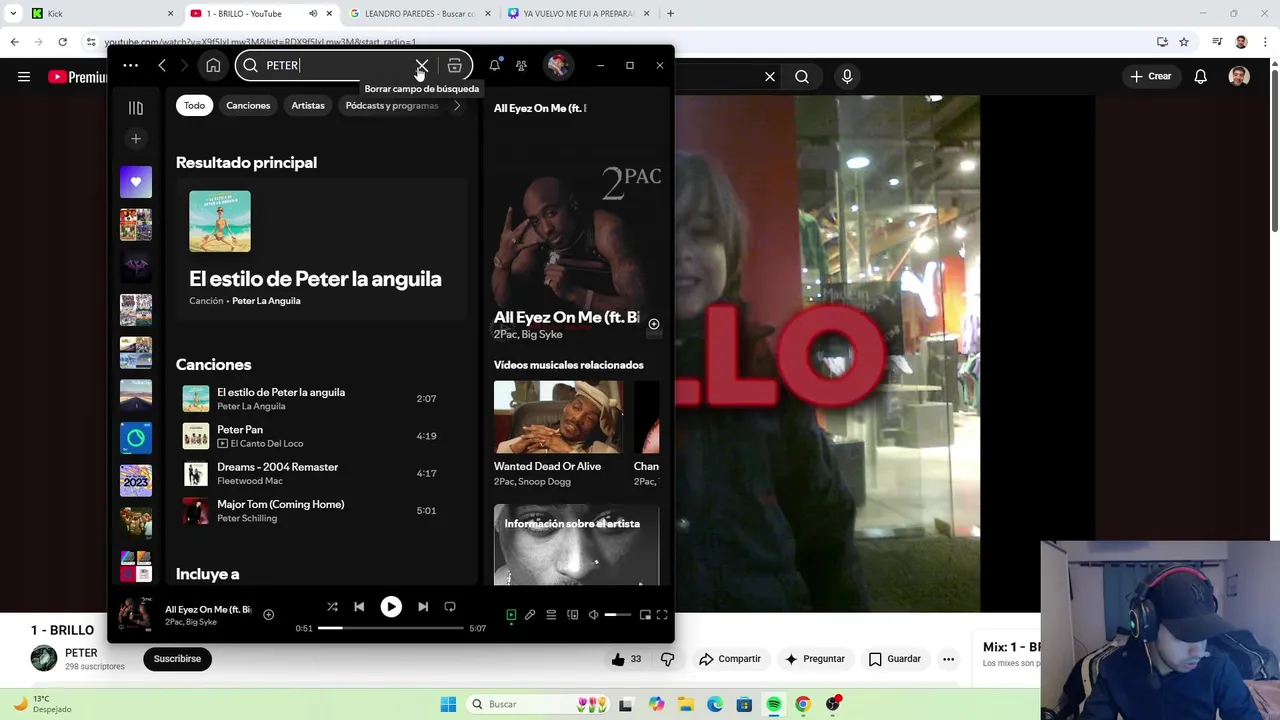Open the Chrome tab search dropdown arrow
Viewport: 1280px width, 720px height.
(x=13, y=14)
